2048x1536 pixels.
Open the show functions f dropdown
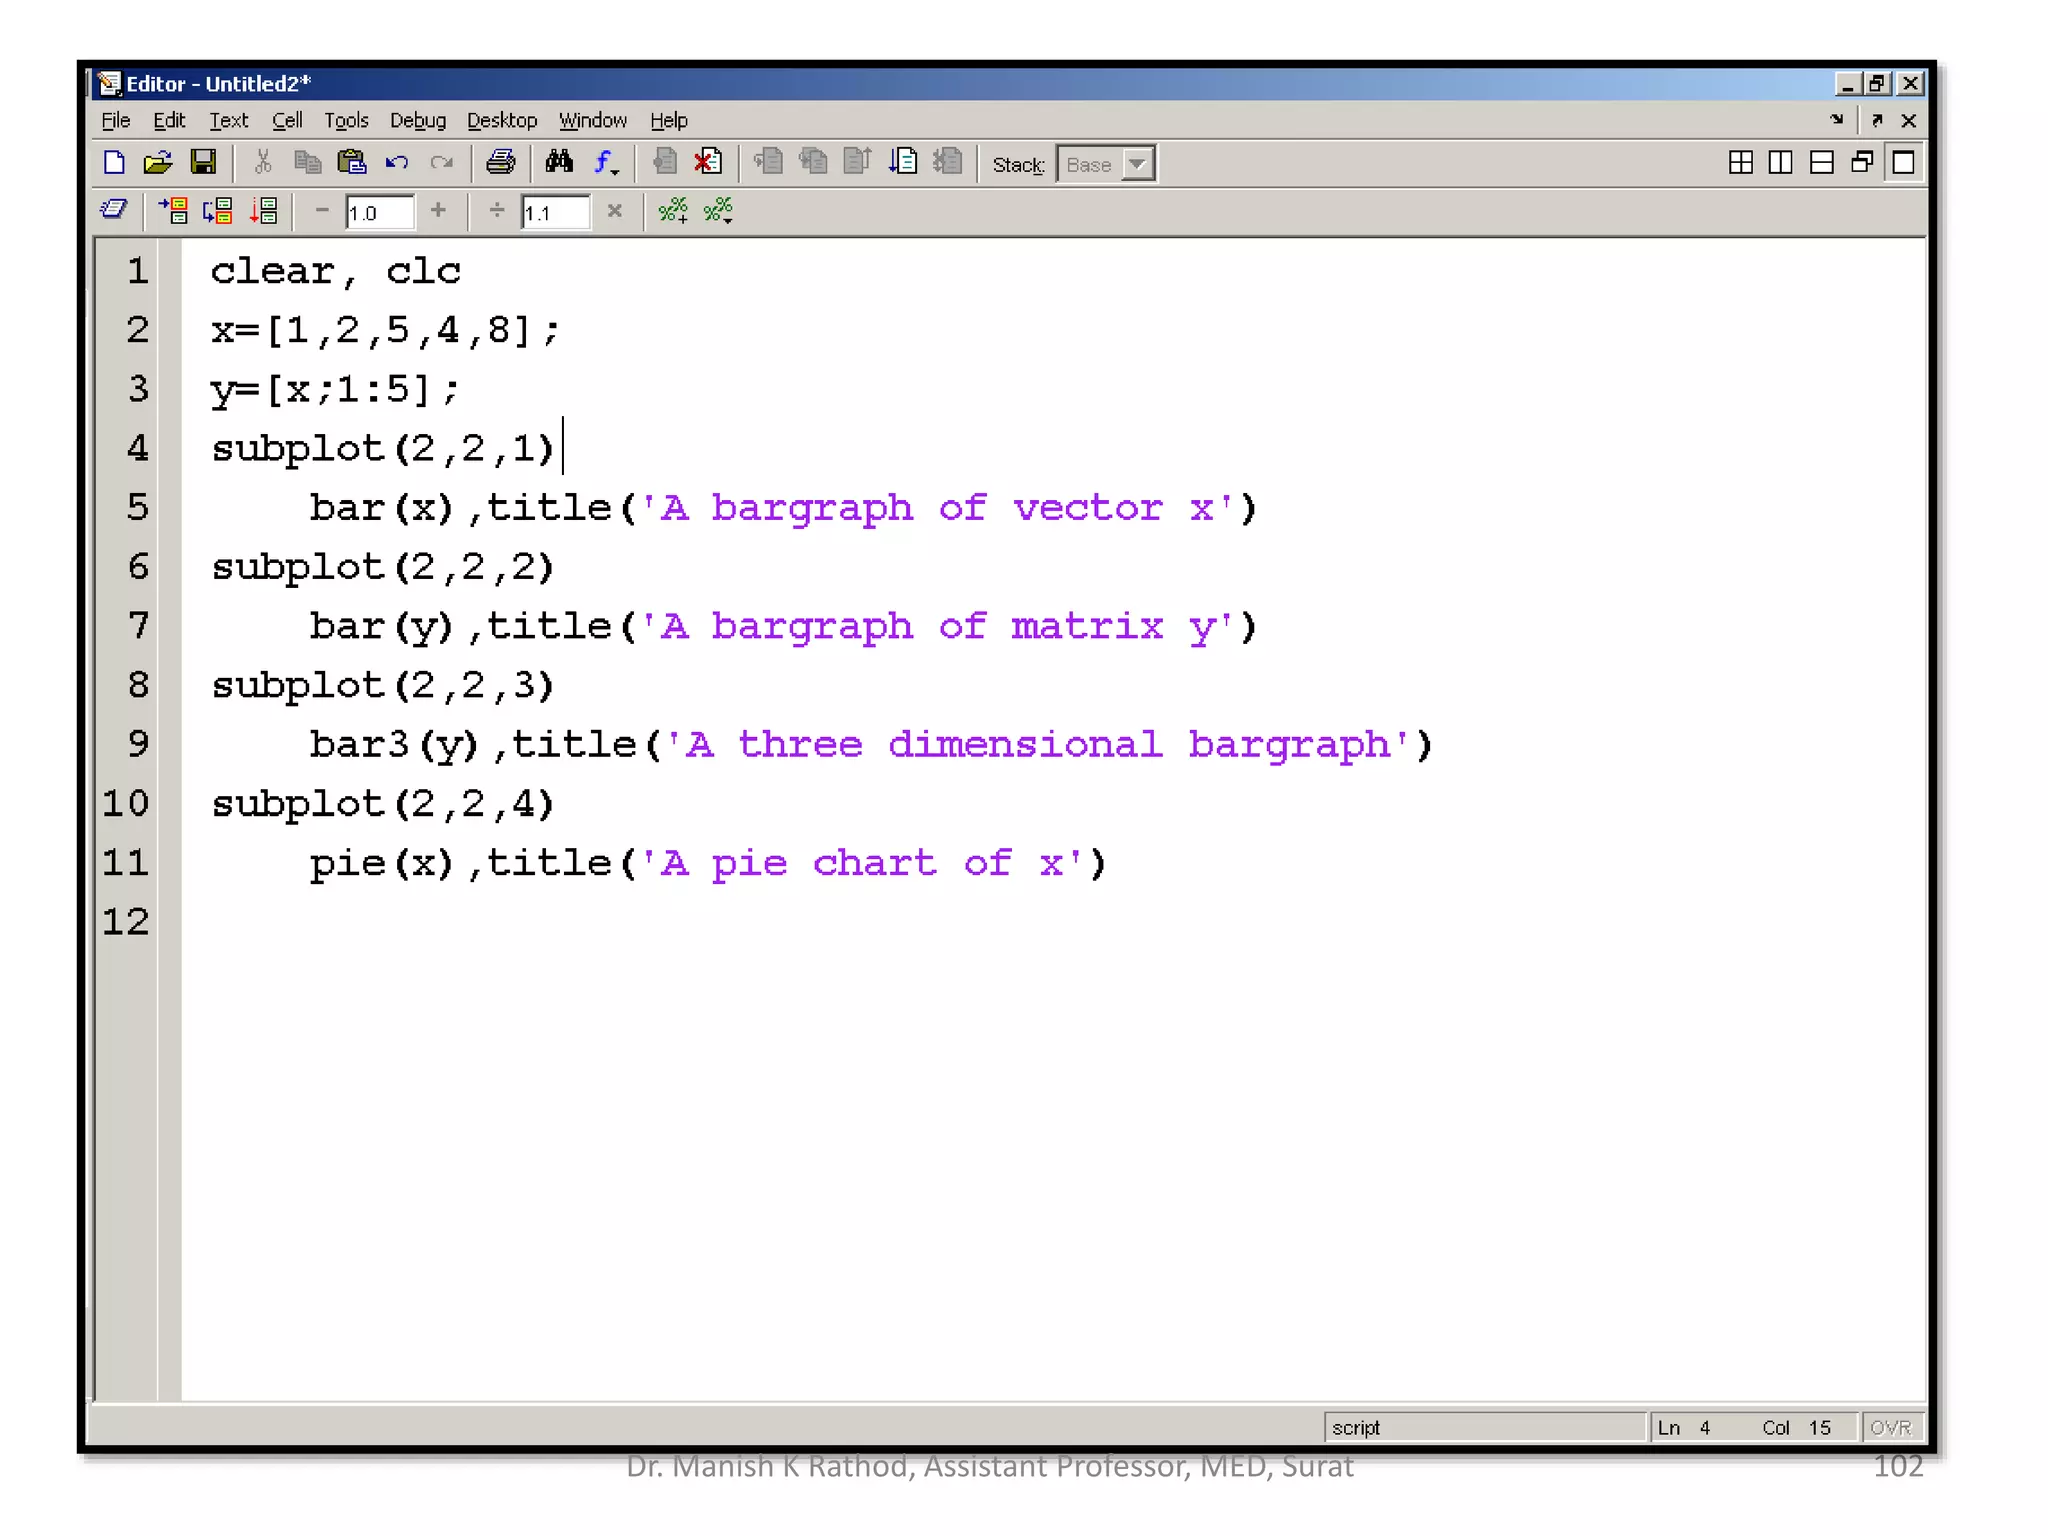pyautogui.click(x=607, y=165)
